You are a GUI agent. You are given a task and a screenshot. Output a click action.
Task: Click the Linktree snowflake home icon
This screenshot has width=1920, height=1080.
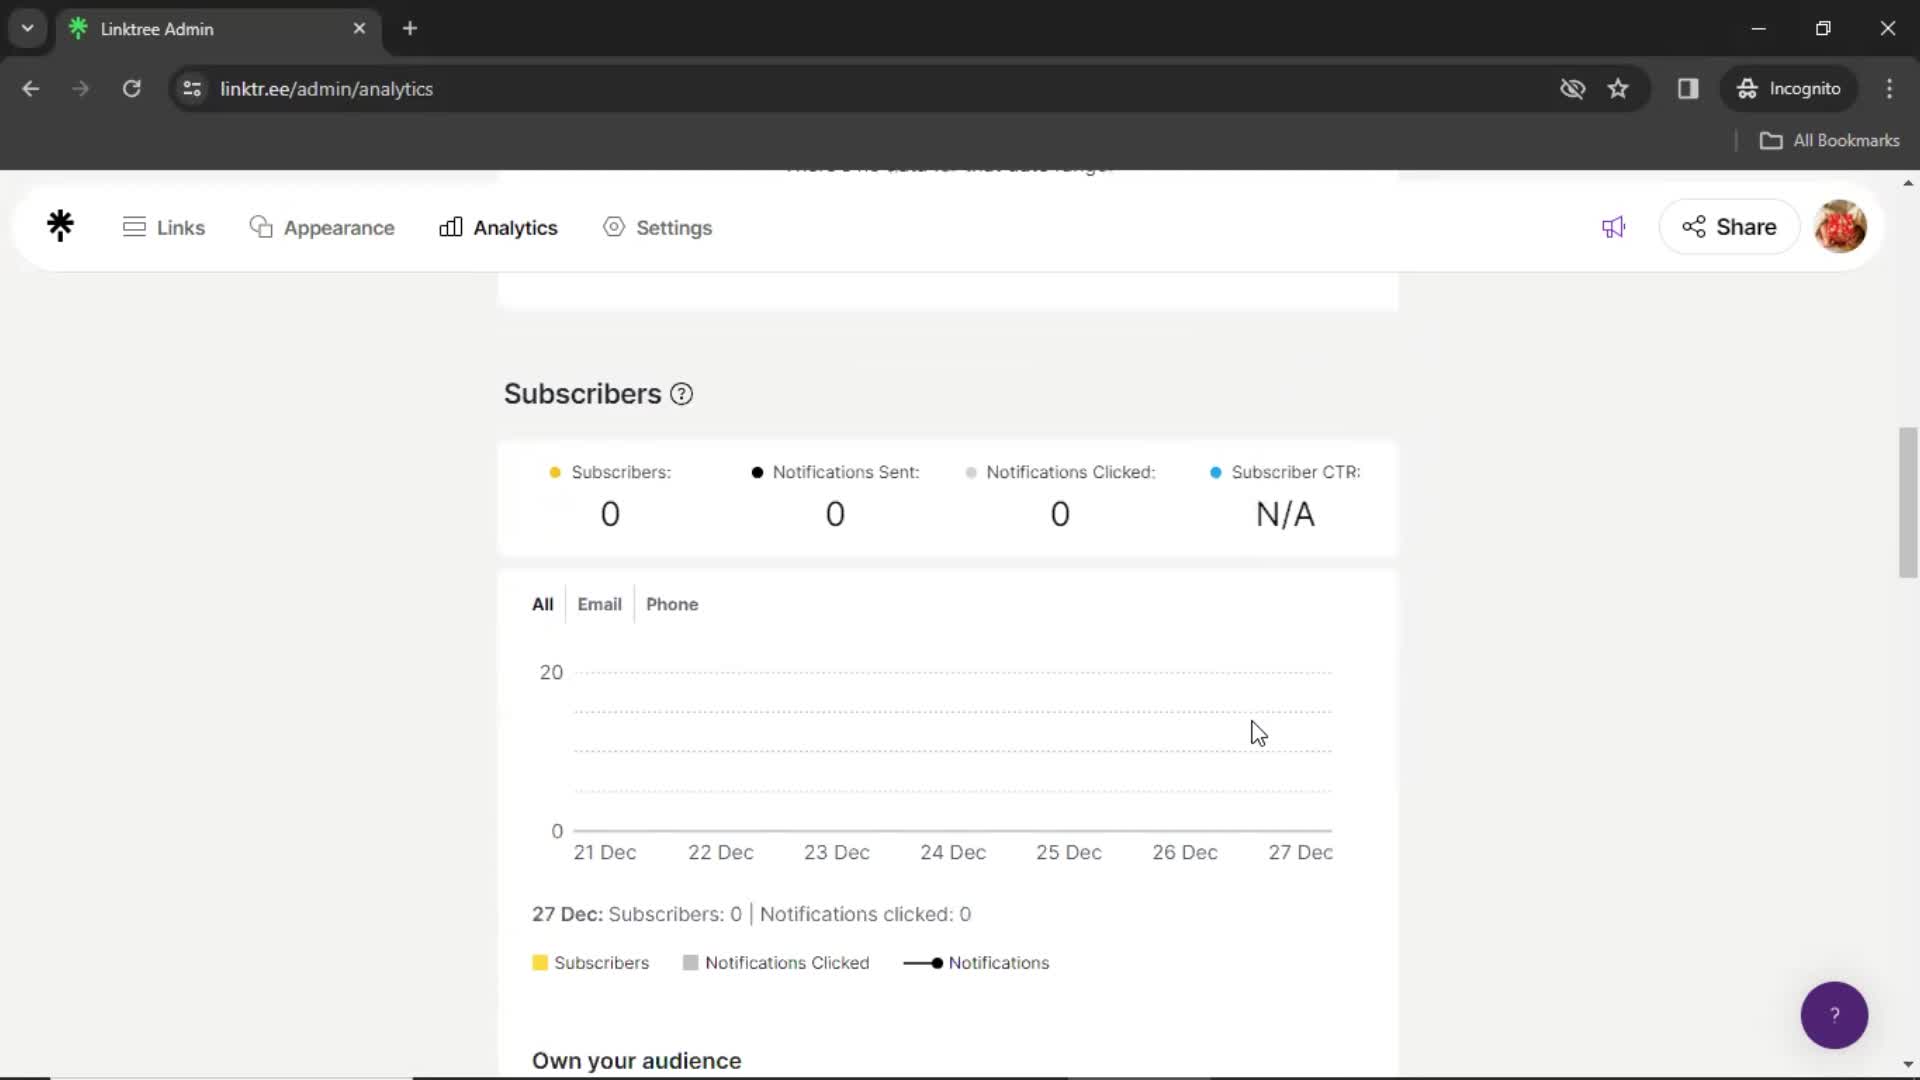[61, 227]
